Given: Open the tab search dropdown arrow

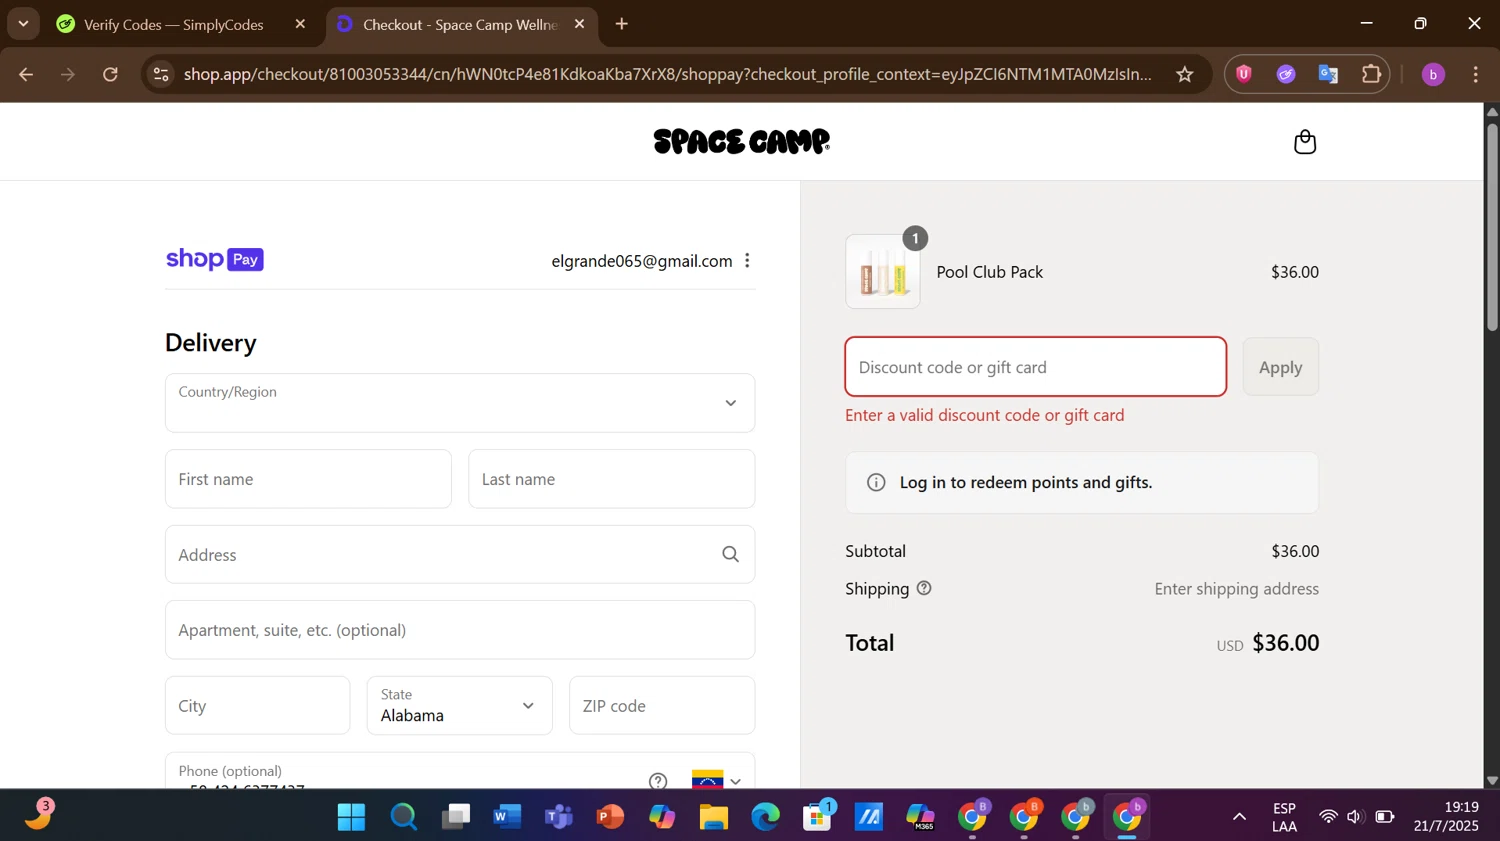Looking at the screenshot, I should pos(23,24).
